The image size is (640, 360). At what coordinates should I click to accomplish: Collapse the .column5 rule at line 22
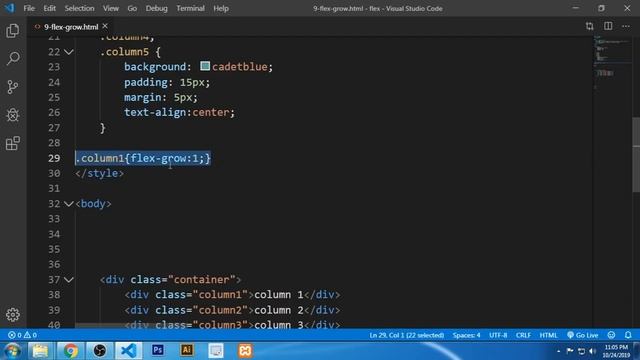click(69, 52)
